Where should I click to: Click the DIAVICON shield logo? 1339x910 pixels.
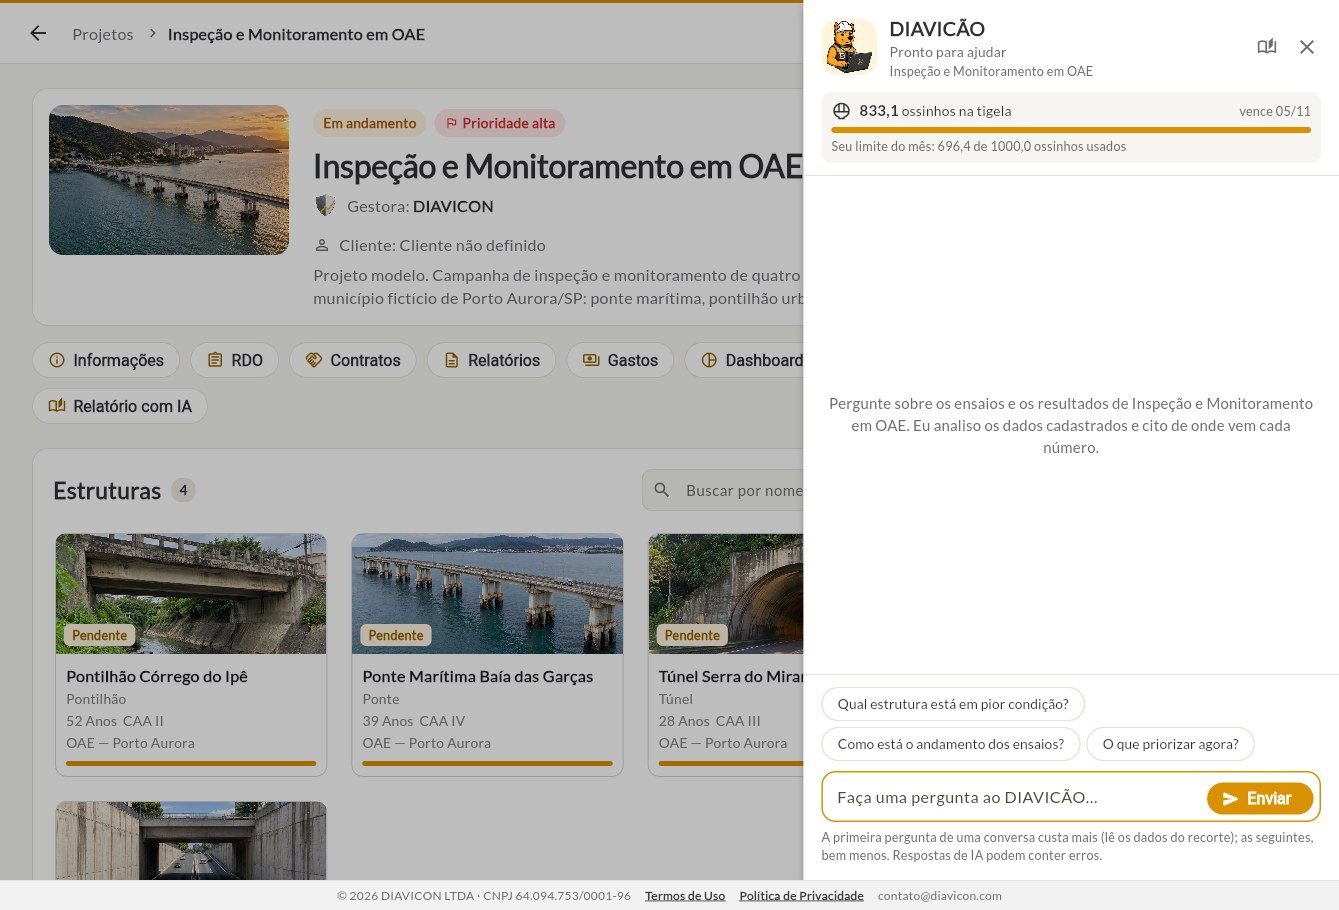point(325,206)
